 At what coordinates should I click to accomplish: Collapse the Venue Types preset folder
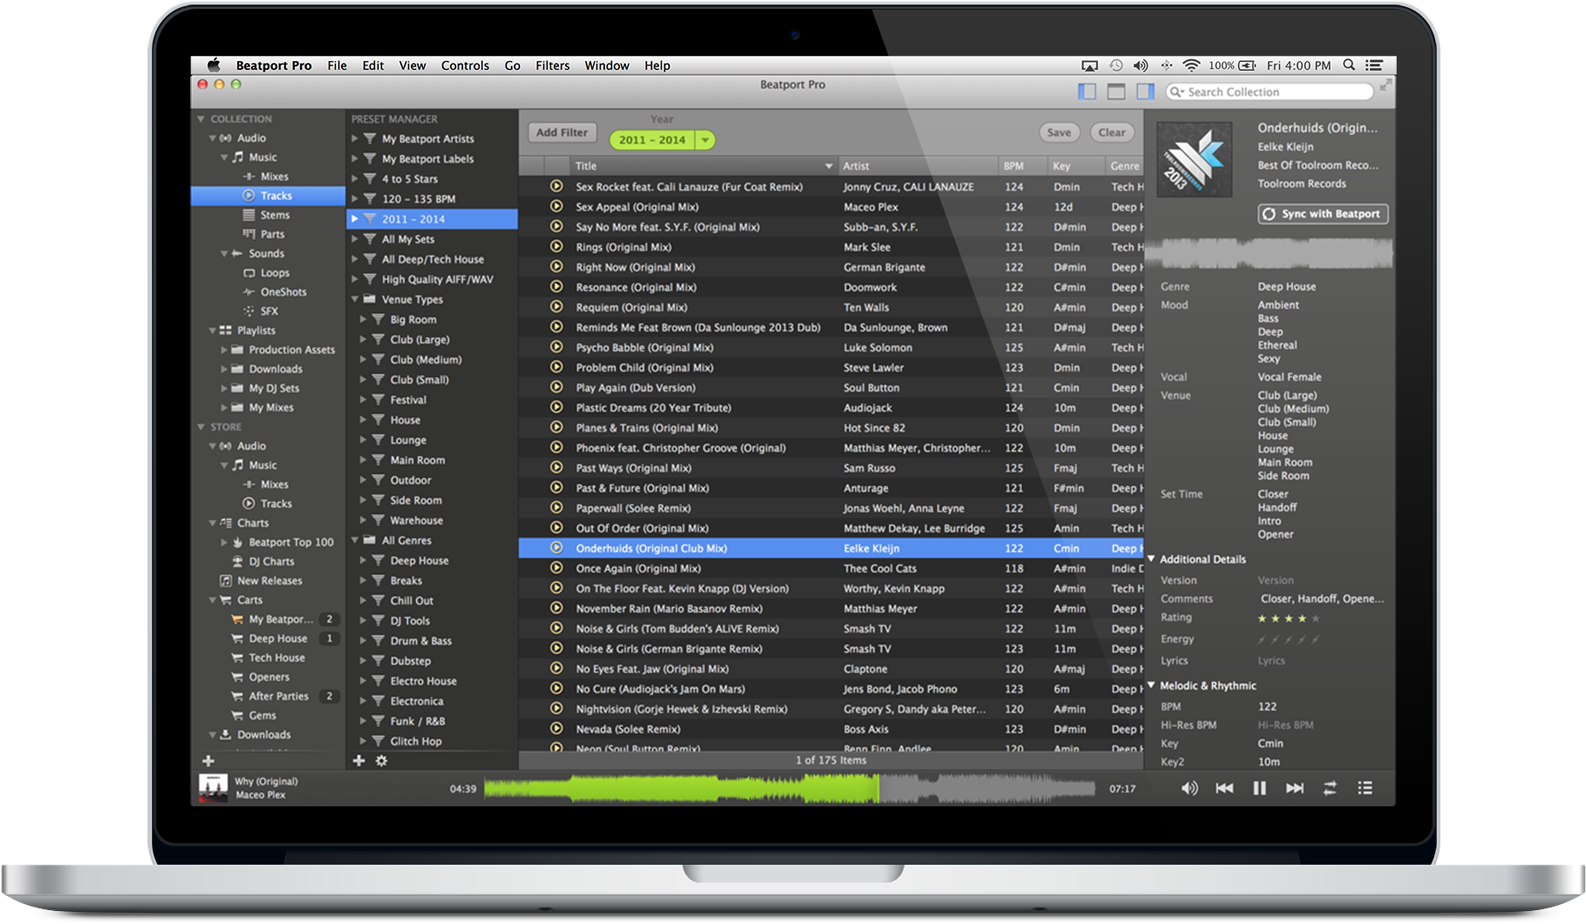[355, 299]
